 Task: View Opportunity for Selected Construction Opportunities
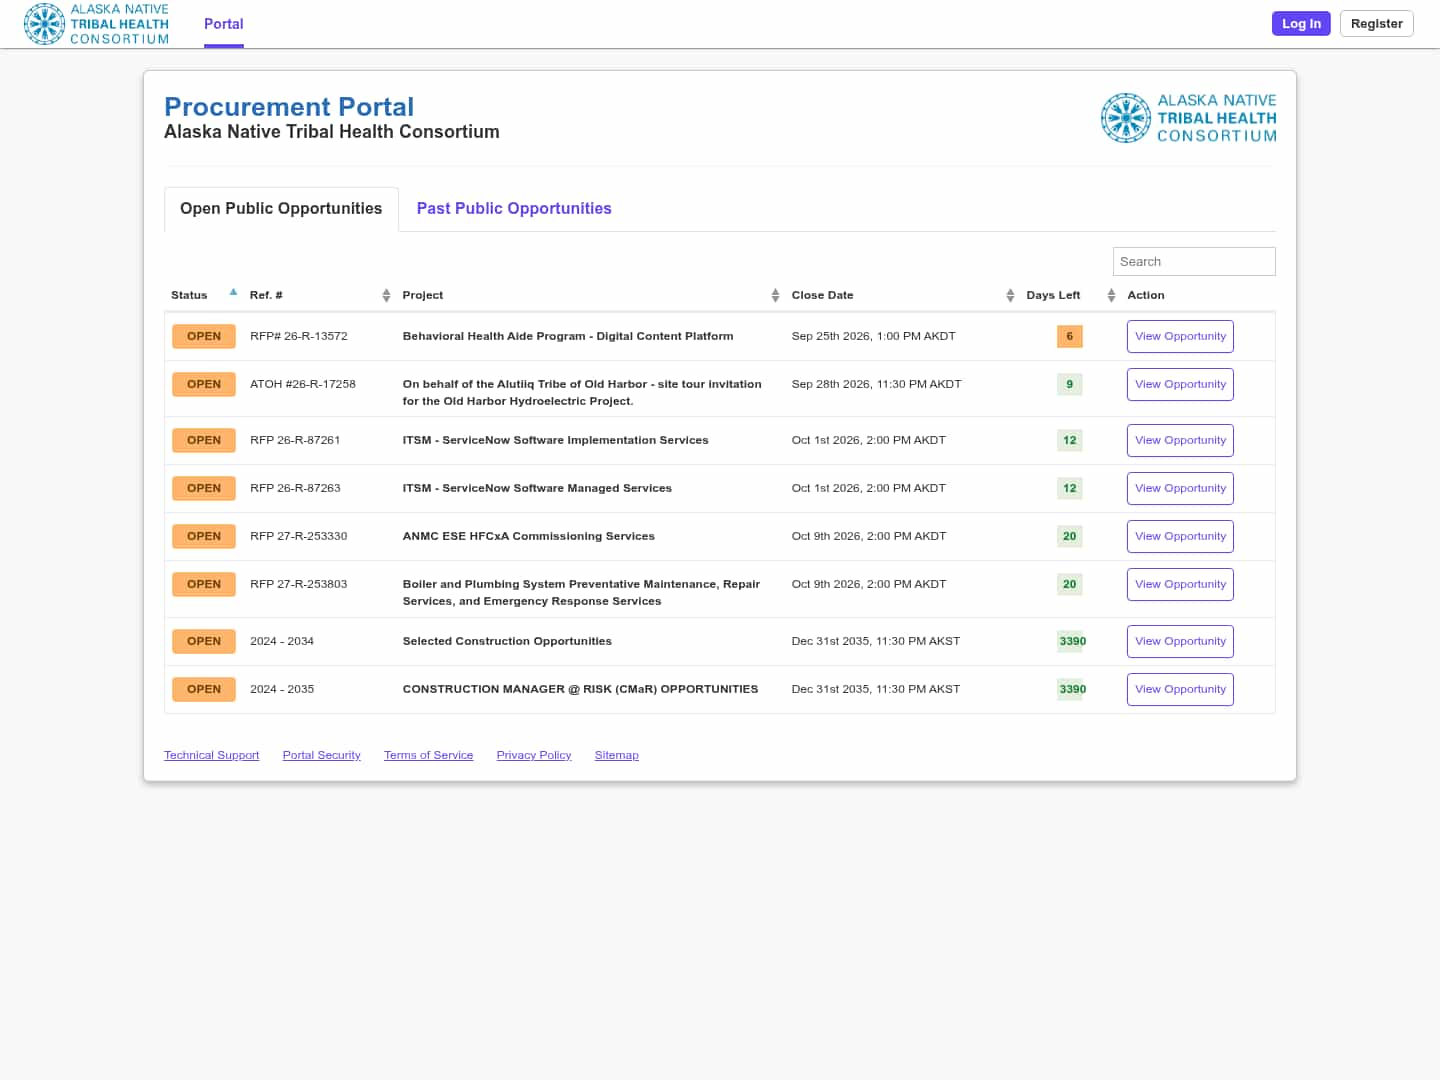point(1180,641)
